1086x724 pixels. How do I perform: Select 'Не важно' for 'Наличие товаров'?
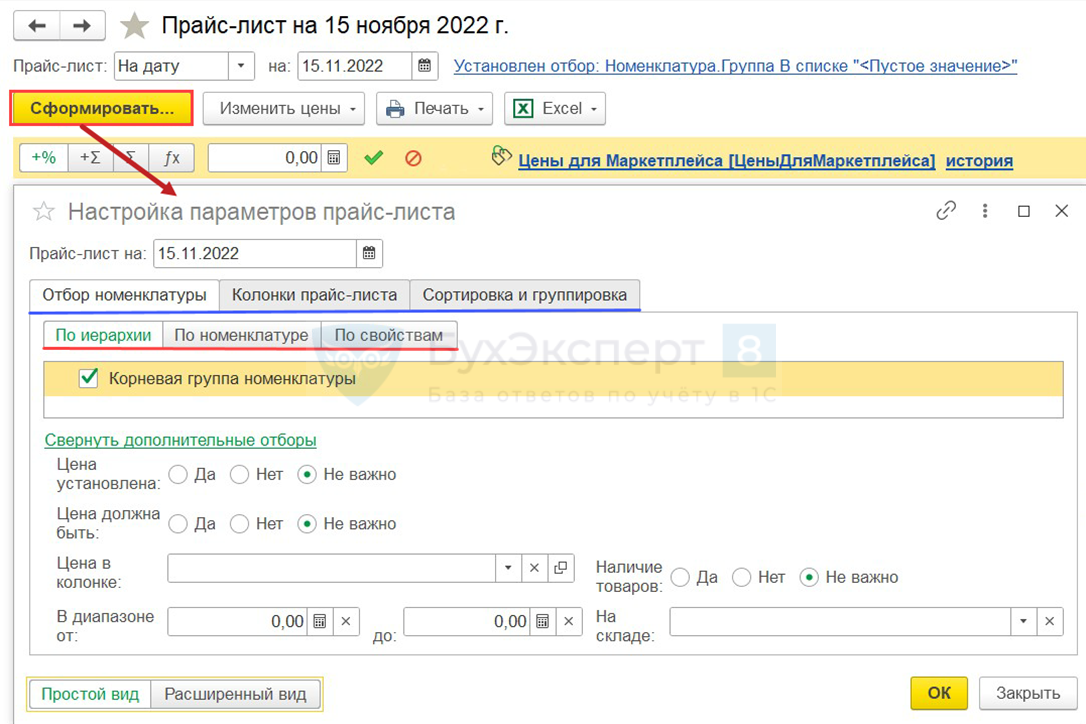[809, 577]
